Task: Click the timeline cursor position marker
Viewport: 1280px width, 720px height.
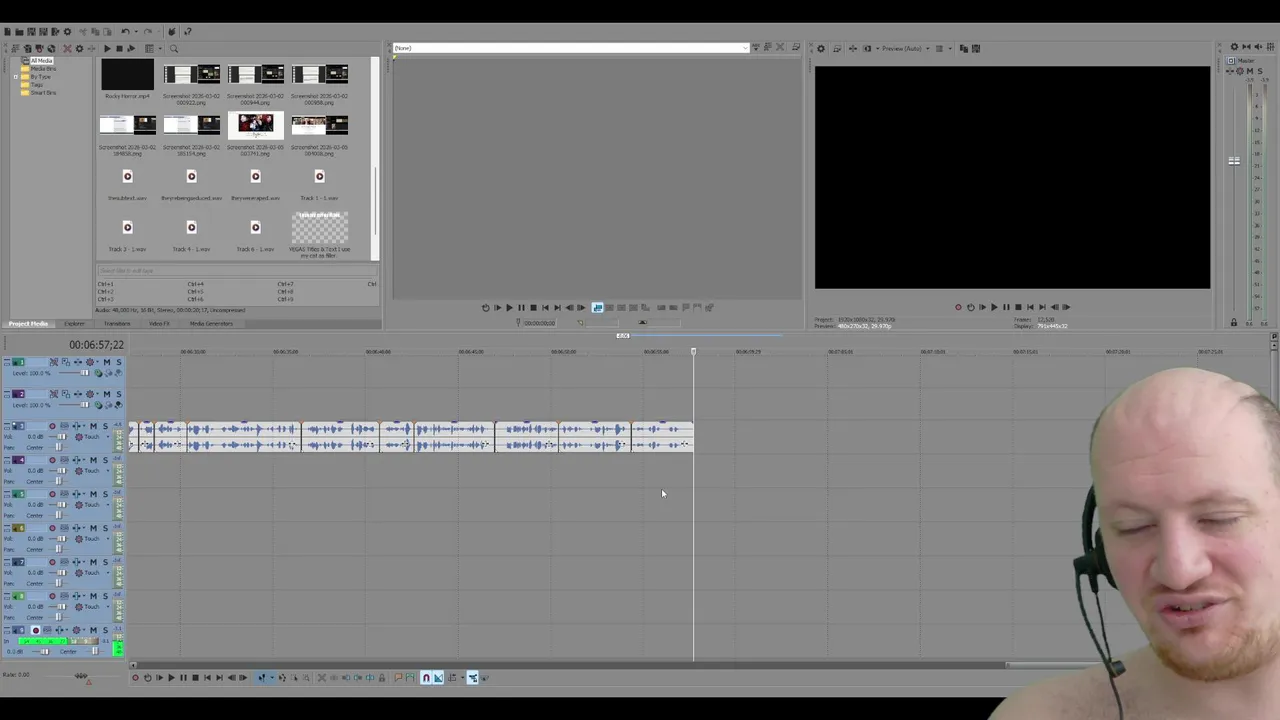Action: 693,351
